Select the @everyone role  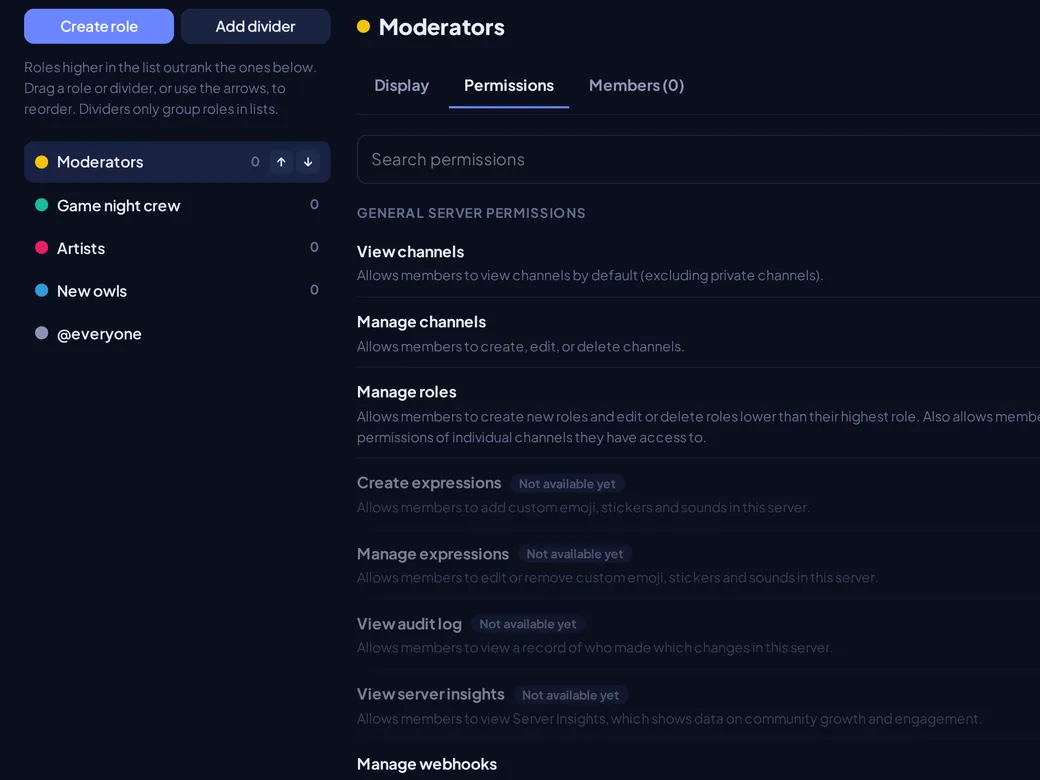coord(177,333)
